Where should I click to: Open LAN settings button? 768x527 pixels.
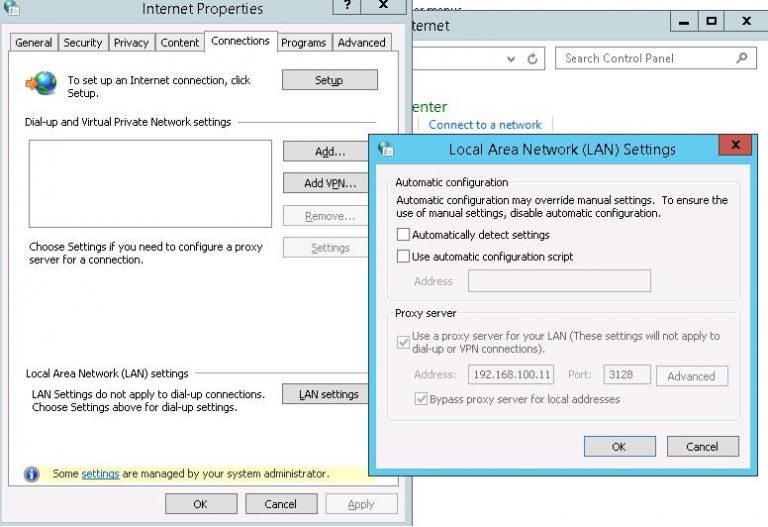point(329,394)
